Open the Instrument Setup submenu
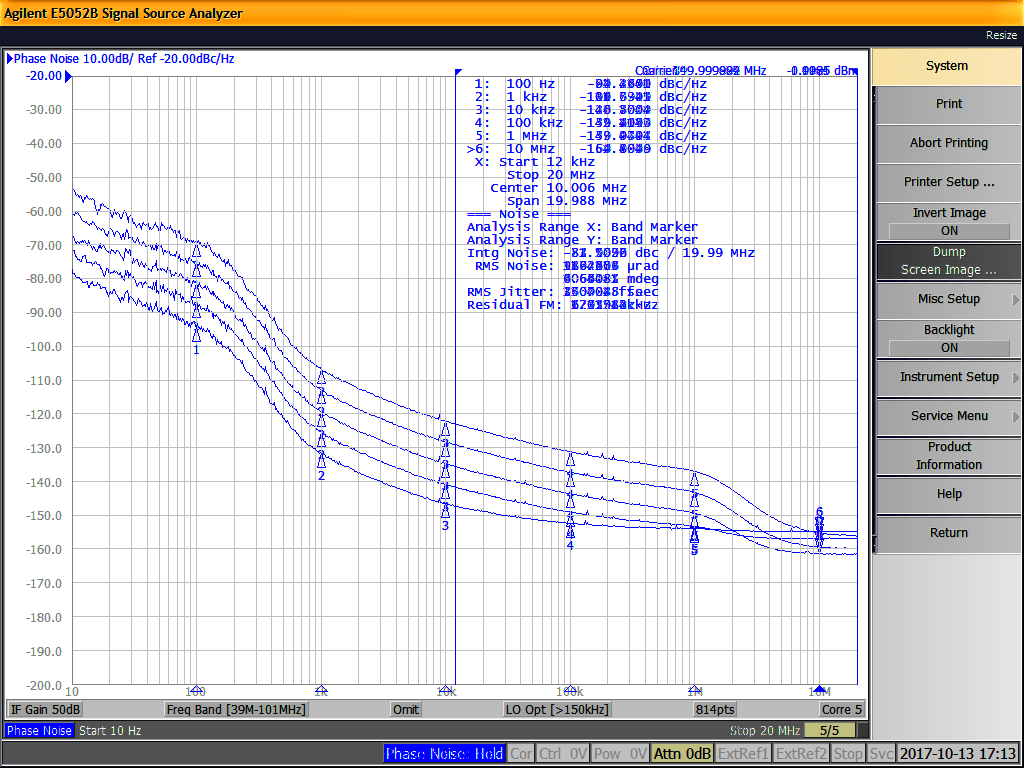Screen dimensions: 1024x768 pyautogui.click(x=946, y=378)
